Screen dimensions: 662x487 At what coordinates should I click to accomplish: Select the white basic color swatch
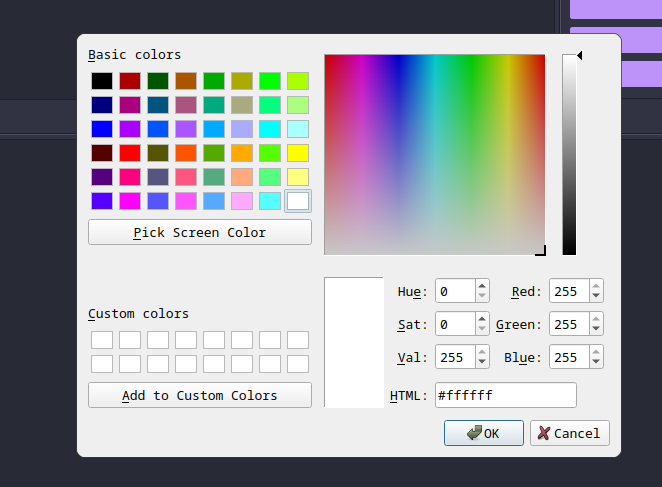pyautogui.click(x=298, y=201)
